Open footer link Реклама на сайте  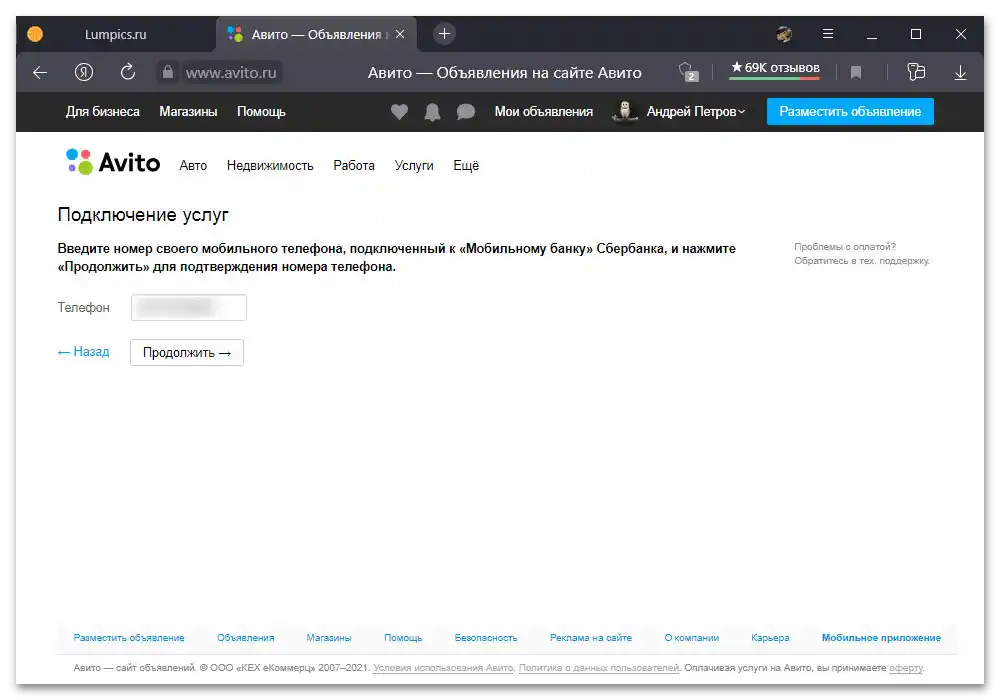click(x=591, y=638)
